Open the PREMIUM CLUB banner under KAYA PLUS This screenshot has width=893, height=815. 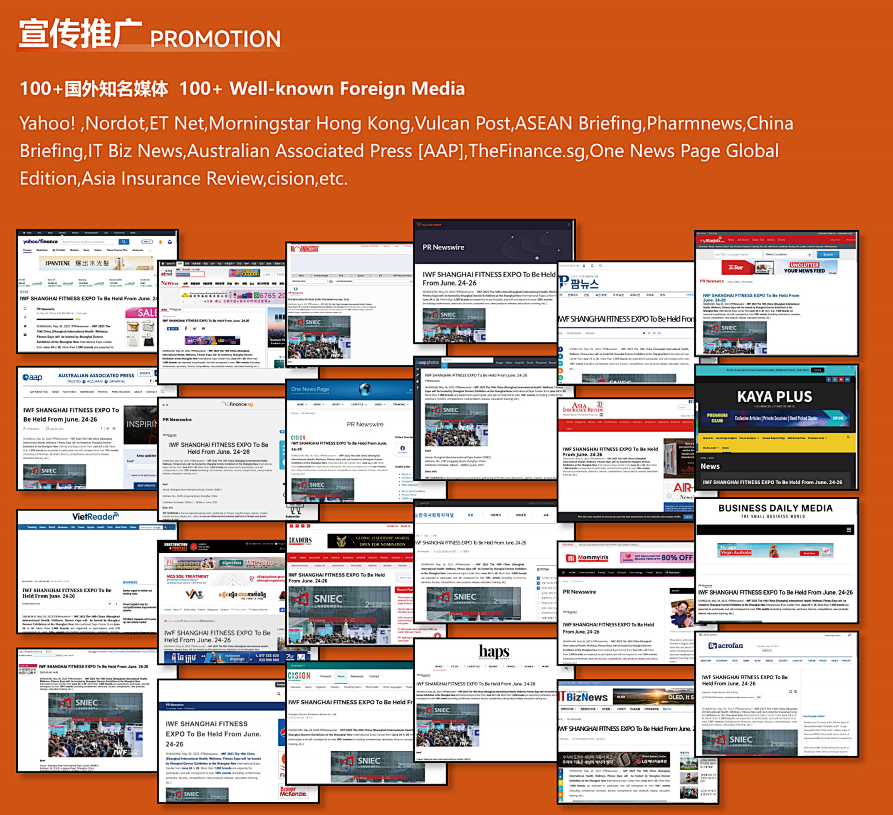775,418
